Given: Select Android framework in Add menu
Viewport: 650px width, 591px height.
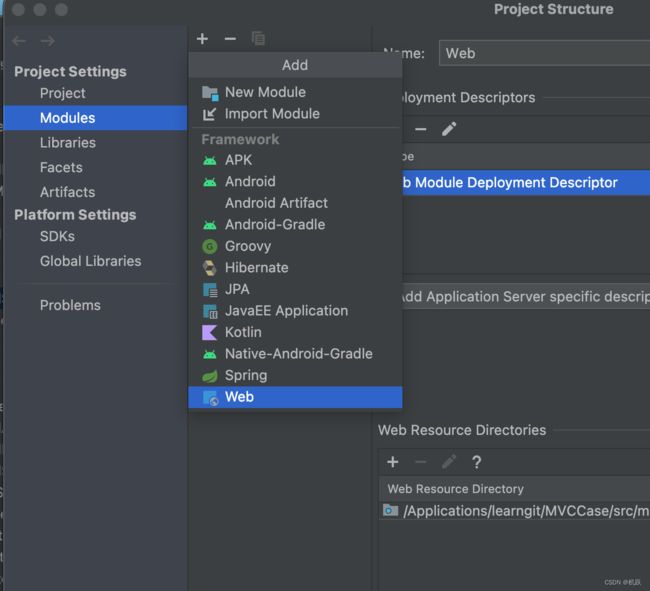Looking at the screenshot, I should coord(295,182).
